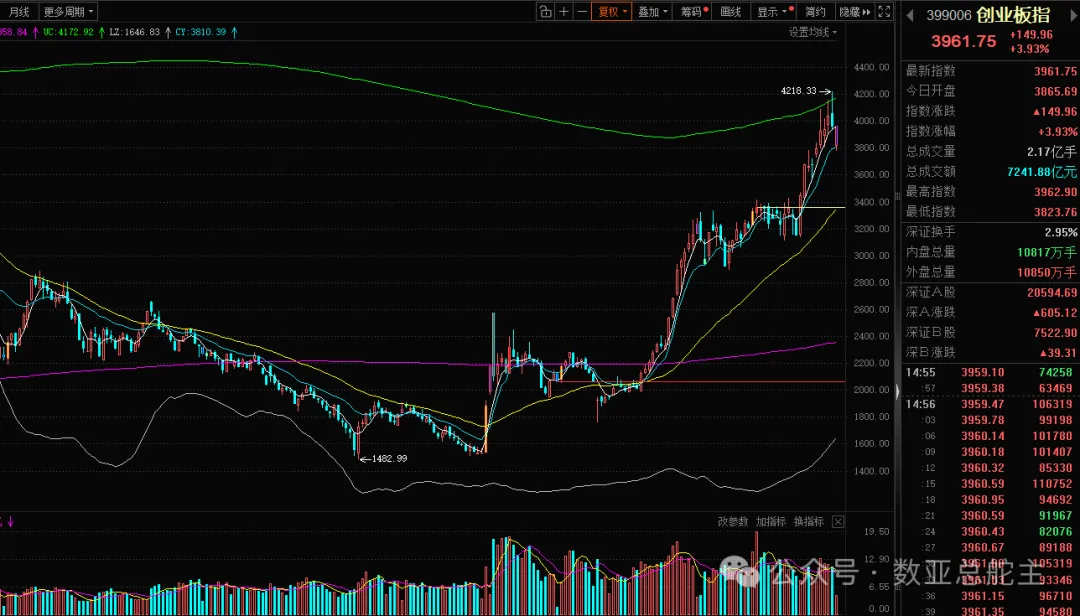
Task: Click the LZ:1646.83 indicator readout
Action: click(x=134, y=32)
